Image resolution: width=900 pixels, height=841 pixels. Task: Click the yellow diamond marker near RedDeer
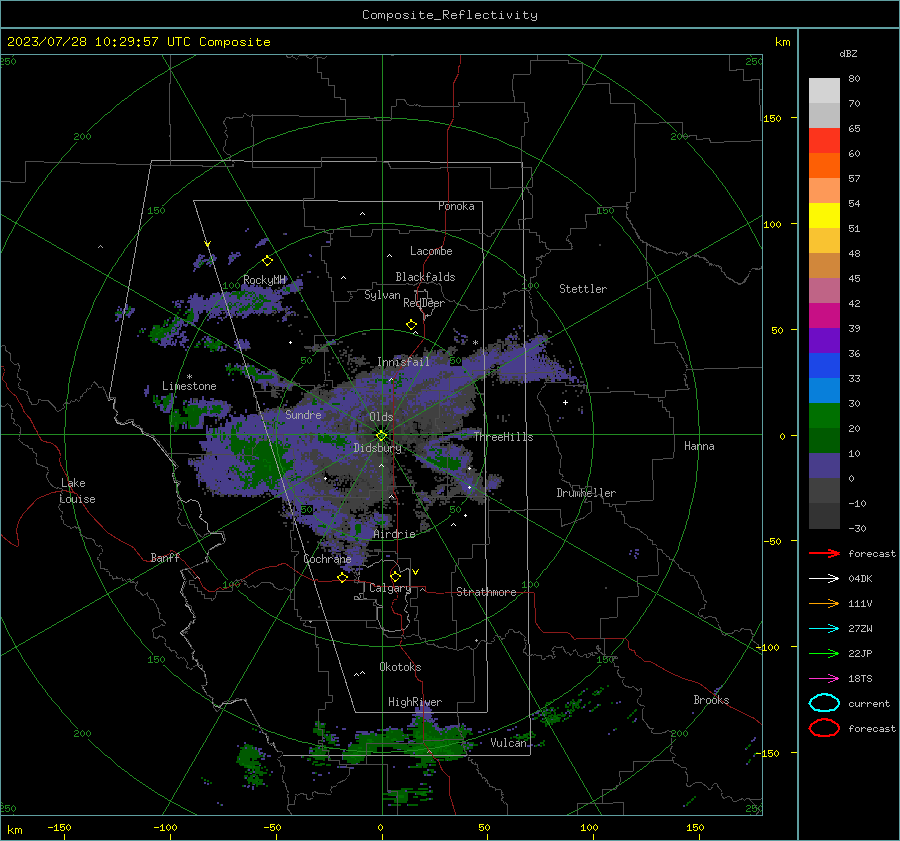412,325
